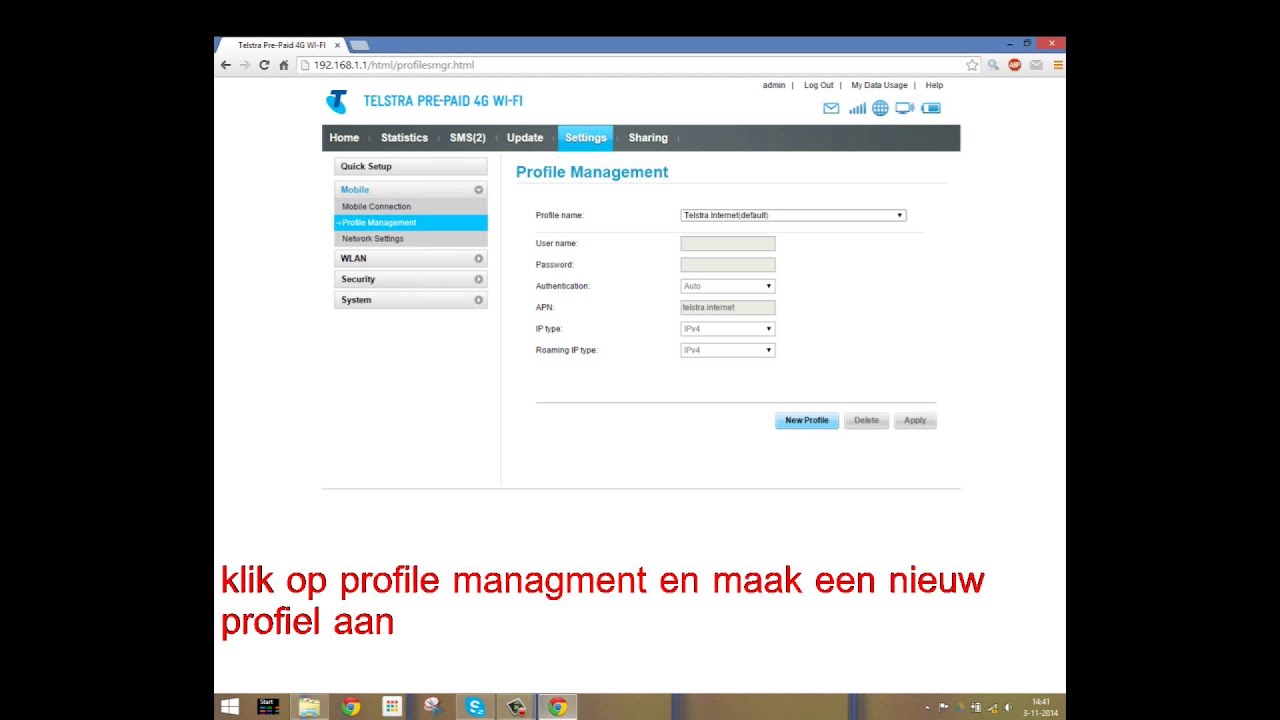Screen dimensions: 1280x720
Task: Click the Apply button
Action: tap(915, 420)
